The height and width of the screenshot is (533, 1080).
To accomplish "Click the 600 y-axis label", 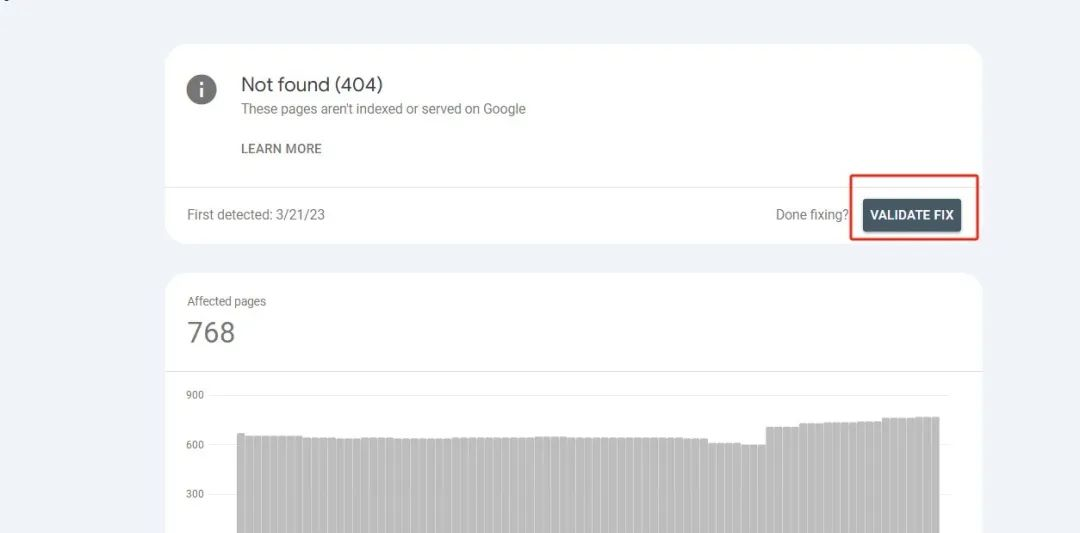I will point(195,445).
